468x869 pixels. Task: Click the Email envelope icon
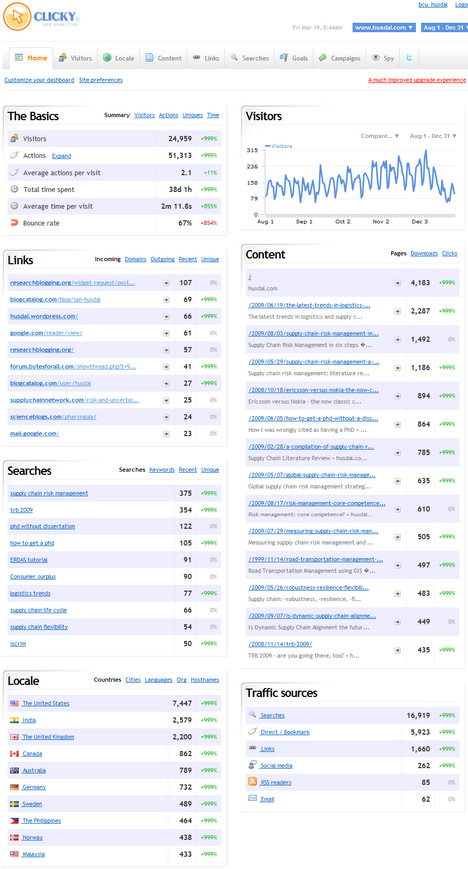[252, 799]
